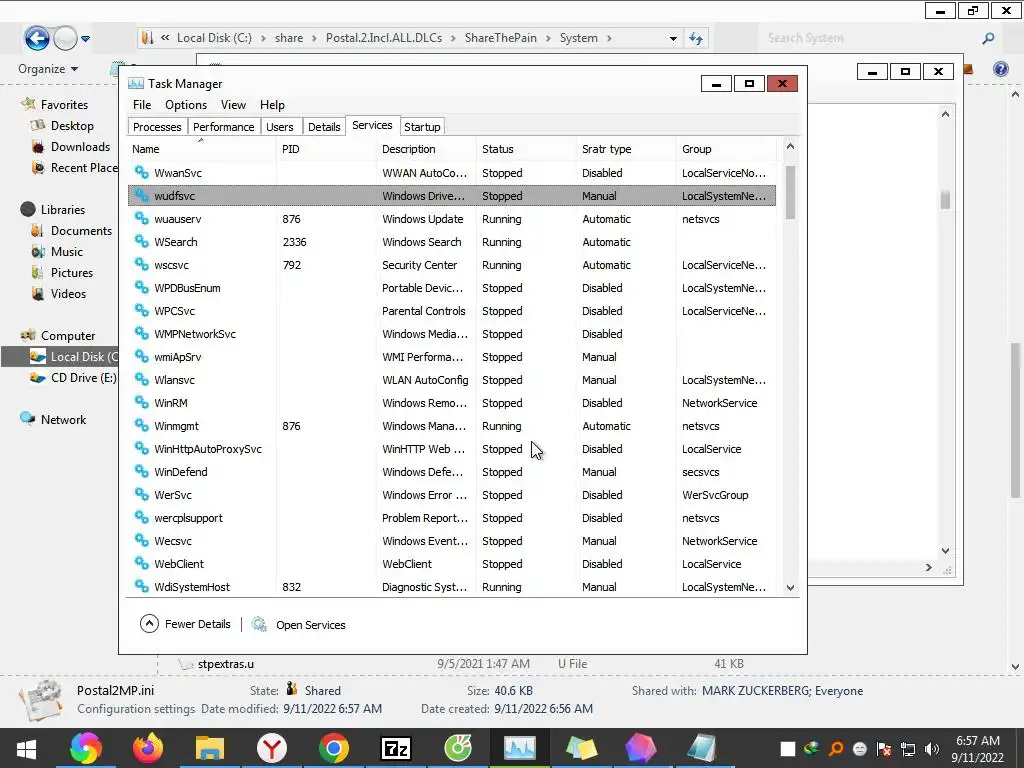Image resolution: width=1024 pixels, height=768 pixels.
Task: Select Network in the navigation pane
Action: click(x=63, y=420)
